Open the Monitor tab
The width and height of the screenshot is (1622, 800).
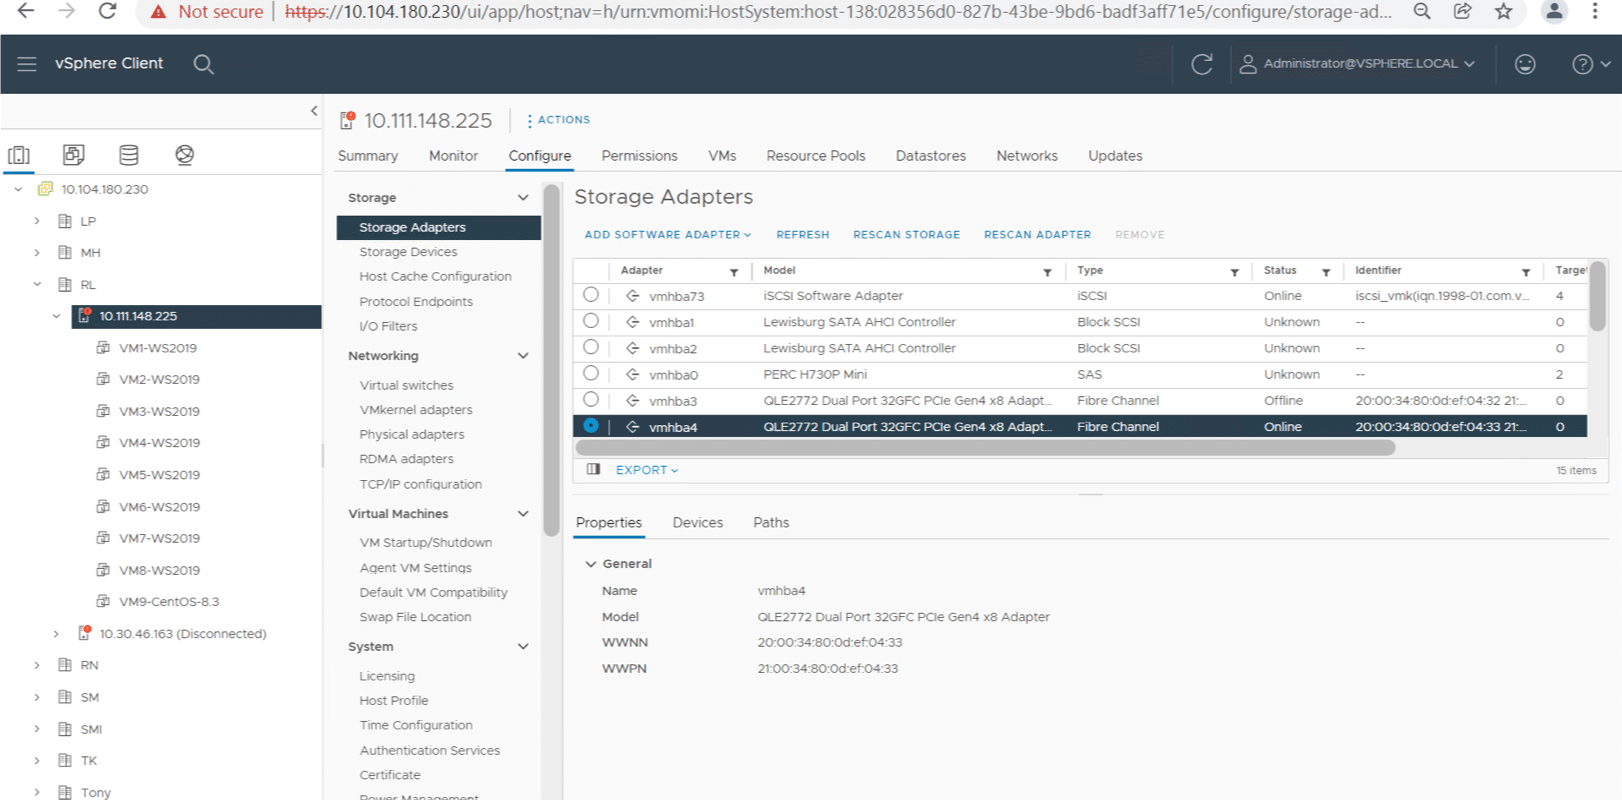tap(453, 156)
